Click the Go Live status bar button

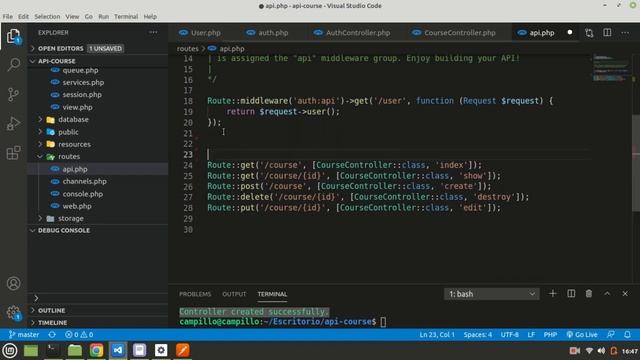(x=582, y=334)
